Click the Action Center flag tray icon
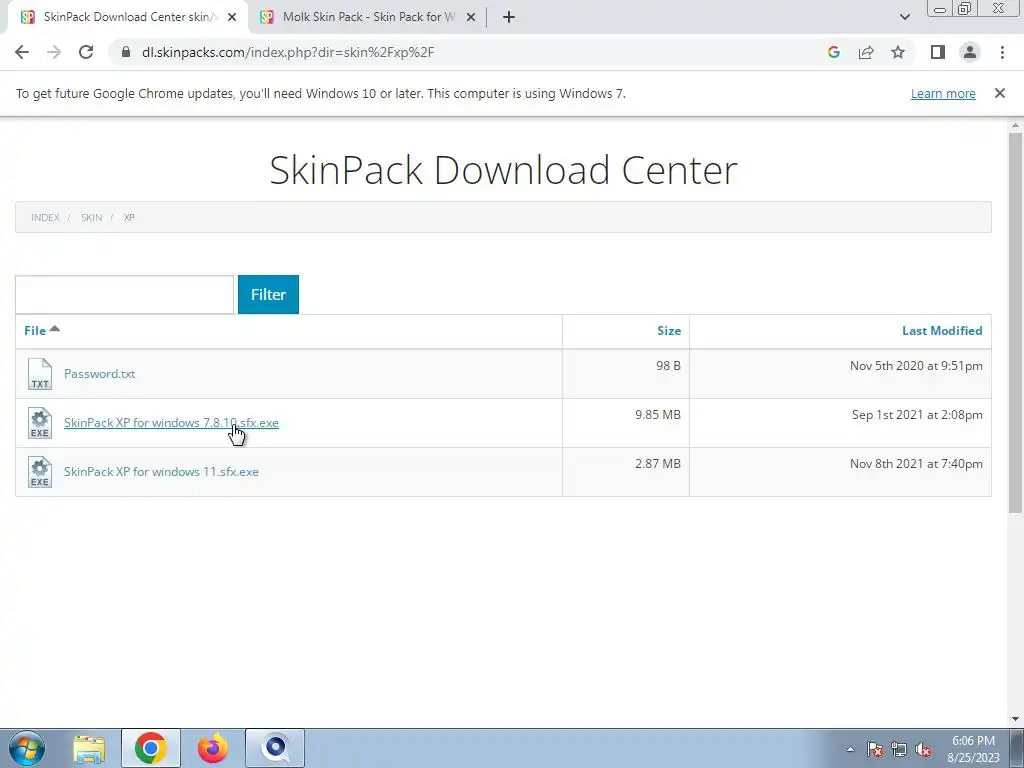The image size is (1024, 768). pos(875,749)
